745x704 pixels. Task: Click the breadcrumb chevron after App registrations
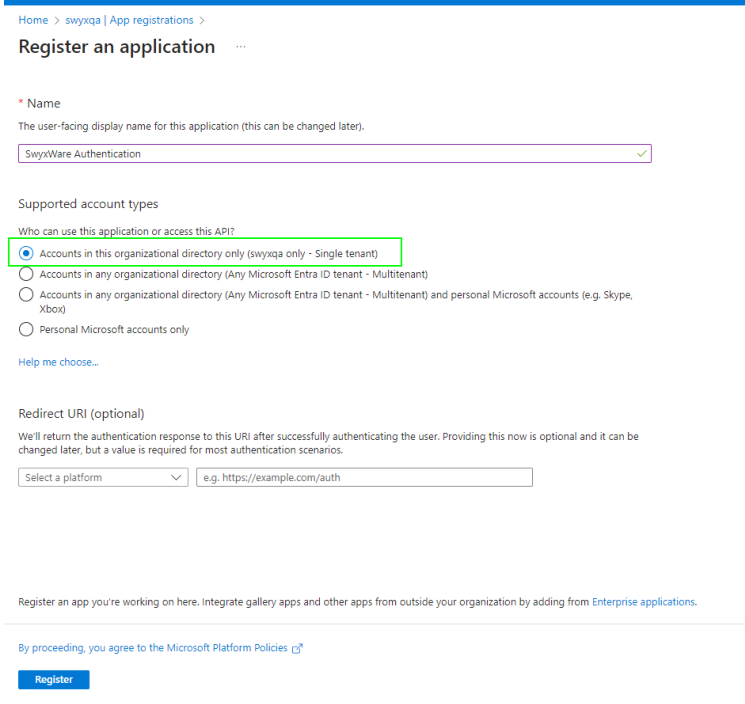pos(202,20)
